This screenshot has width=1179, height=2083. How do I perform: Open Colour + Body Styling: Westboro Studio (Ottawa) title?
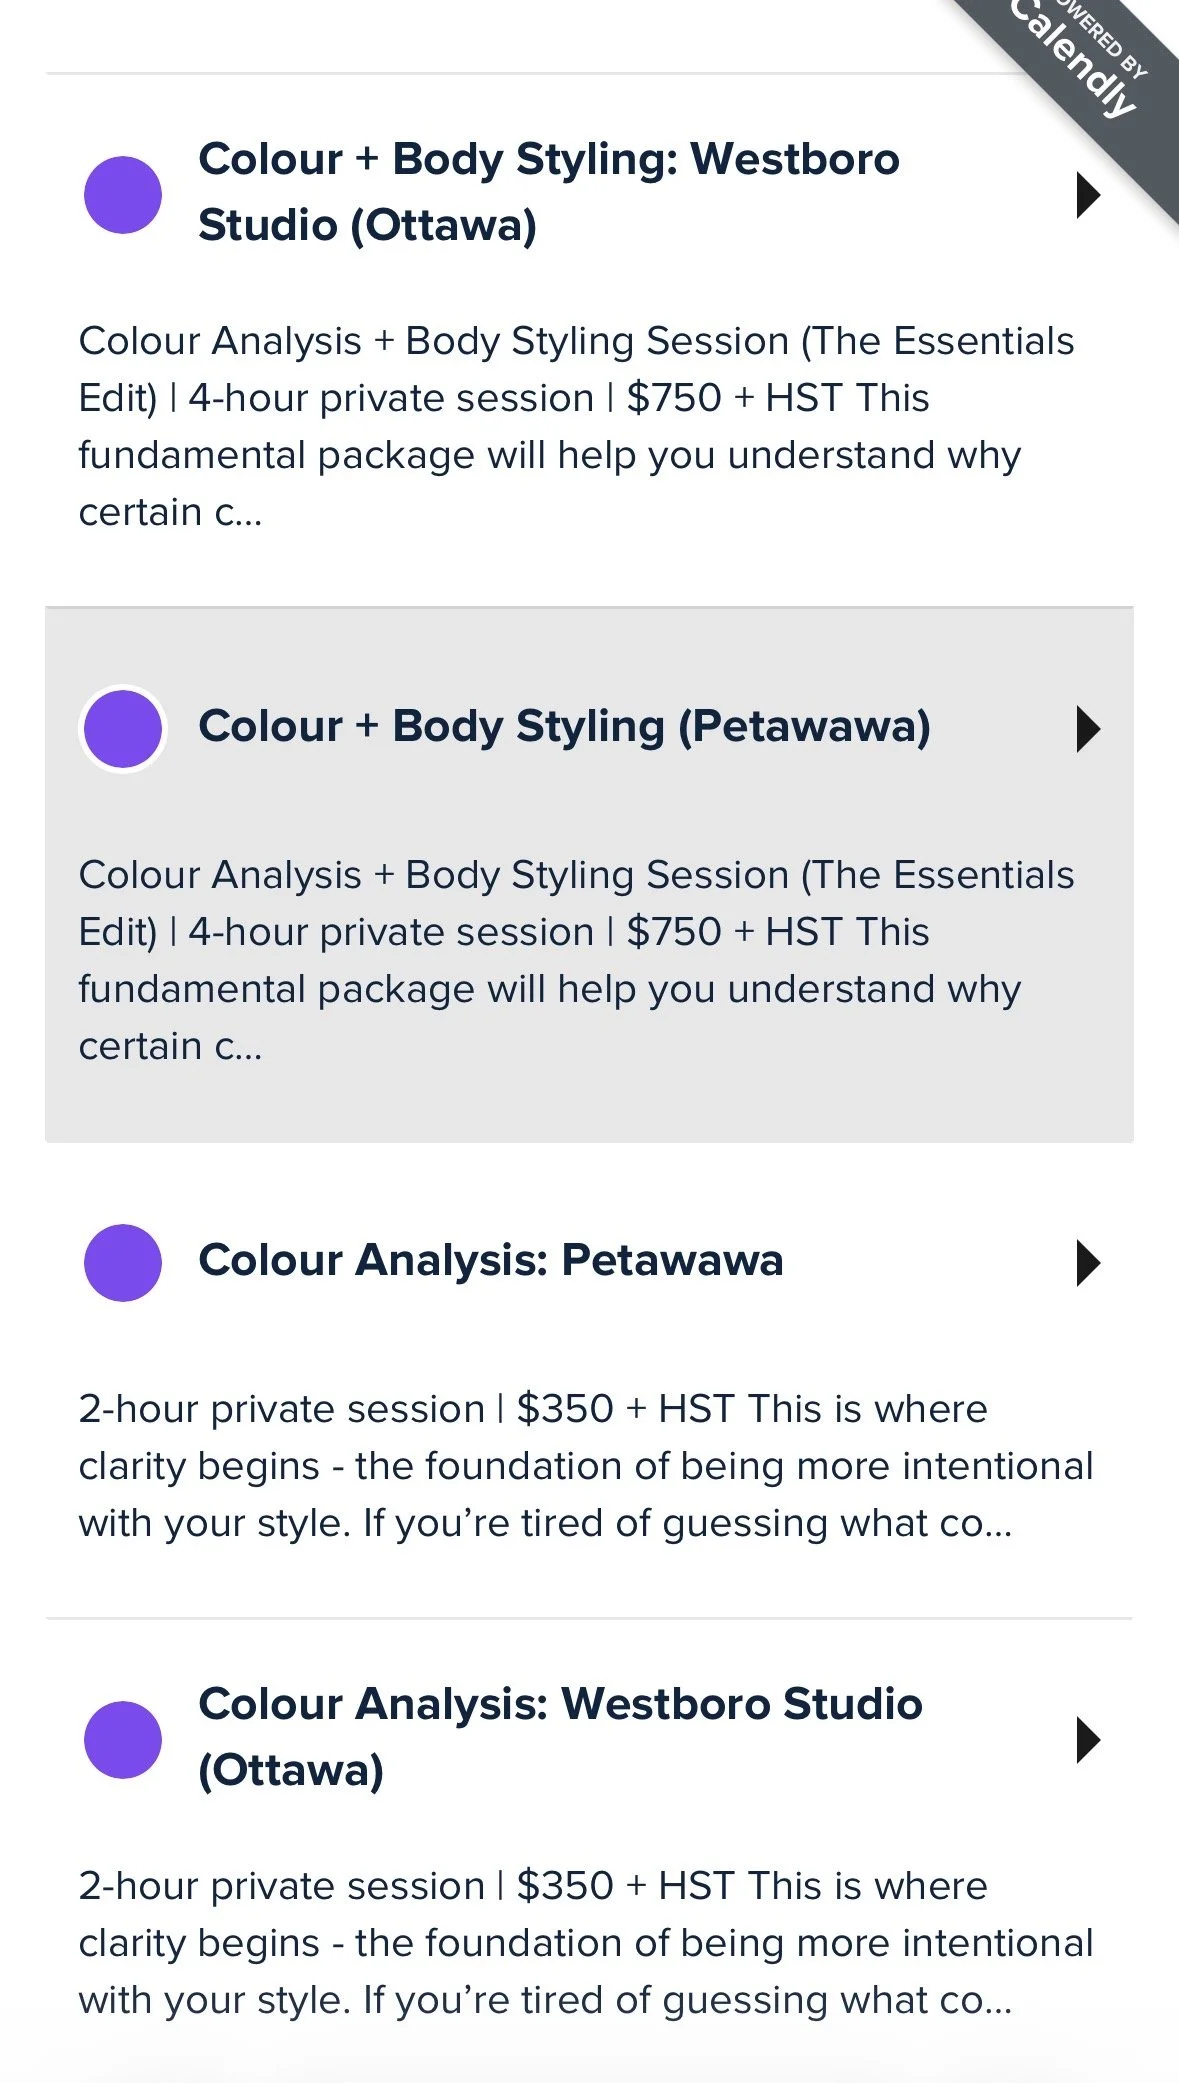tap(548, 160)
